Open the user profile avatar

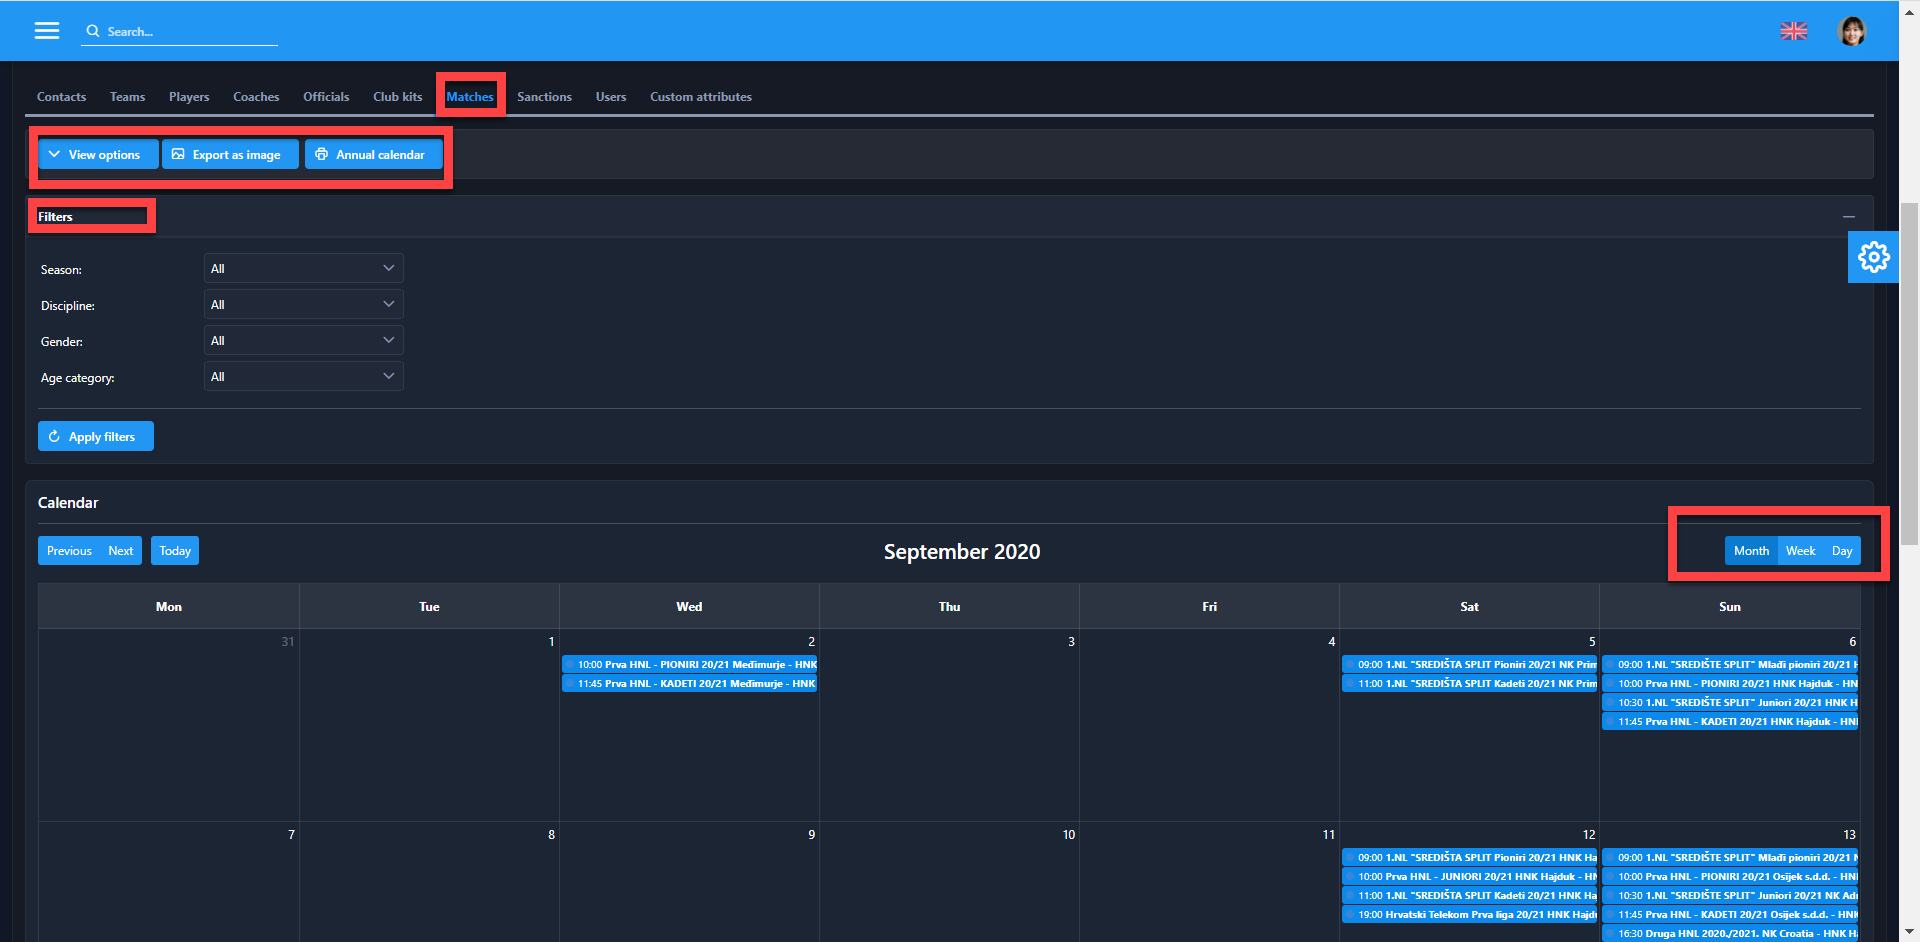pos(1852,31)
